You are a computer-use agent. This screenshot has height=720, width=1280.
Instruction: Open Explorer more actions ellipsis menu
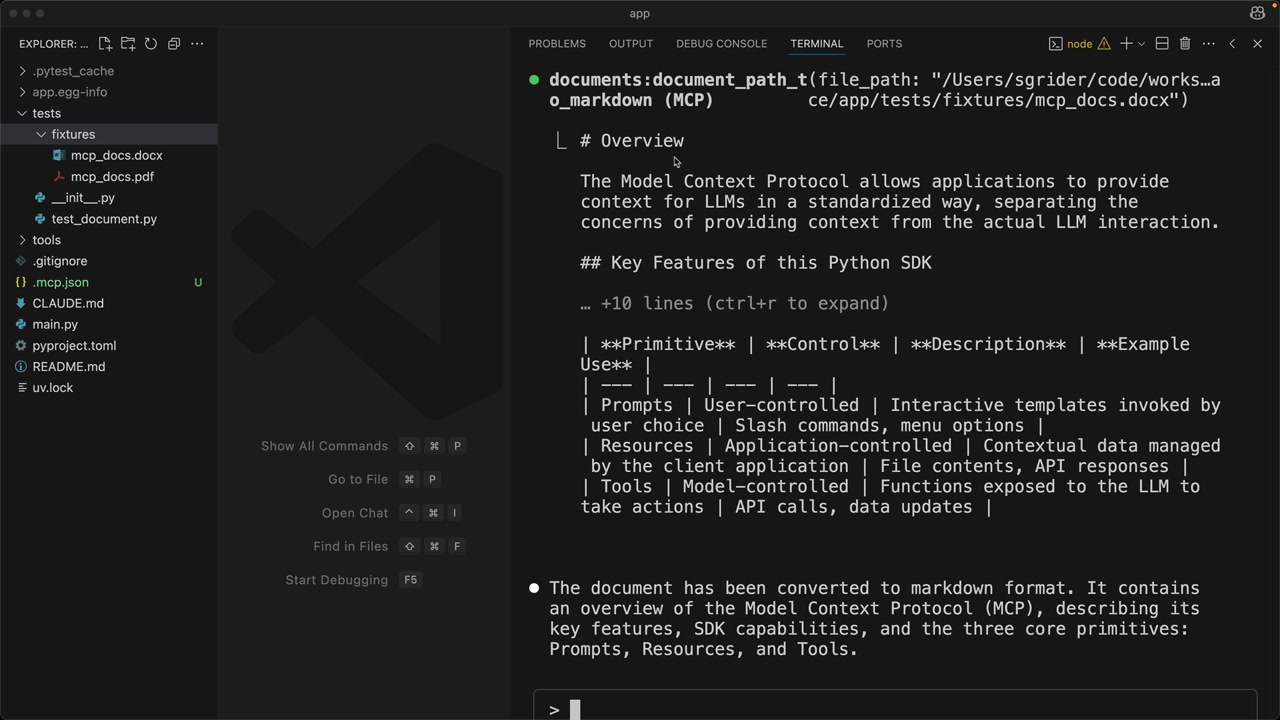(197, 44)
